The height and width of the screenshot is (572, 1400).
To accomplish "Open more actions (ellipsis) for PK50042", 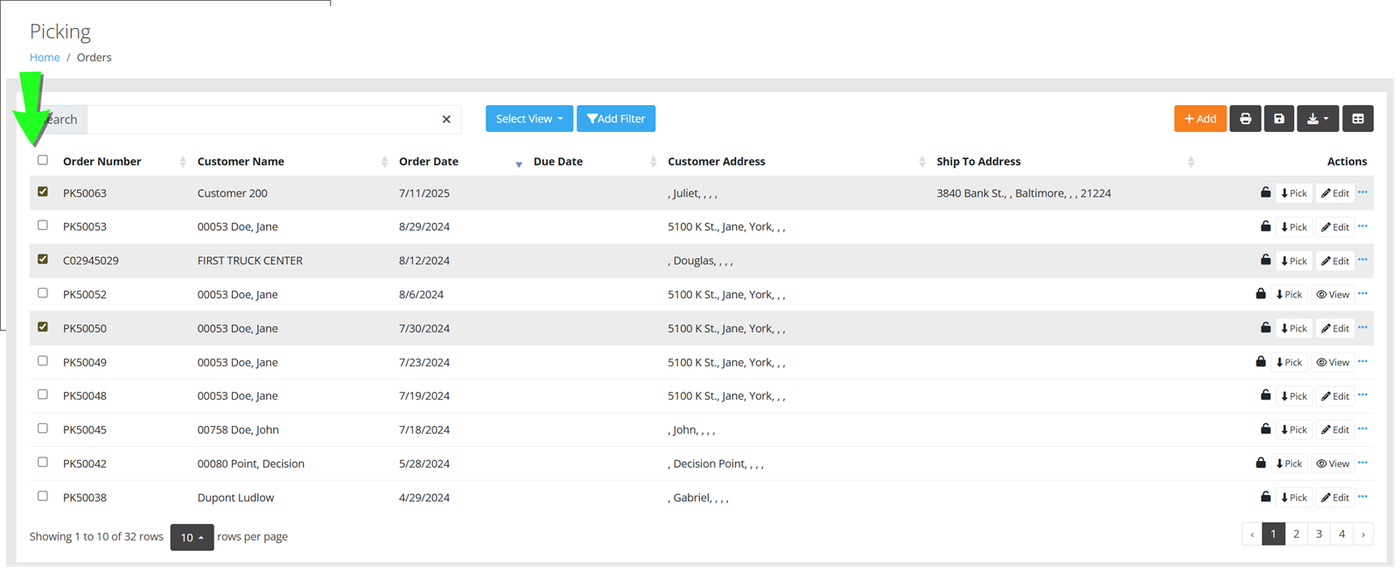I will tap(1362, 462).
